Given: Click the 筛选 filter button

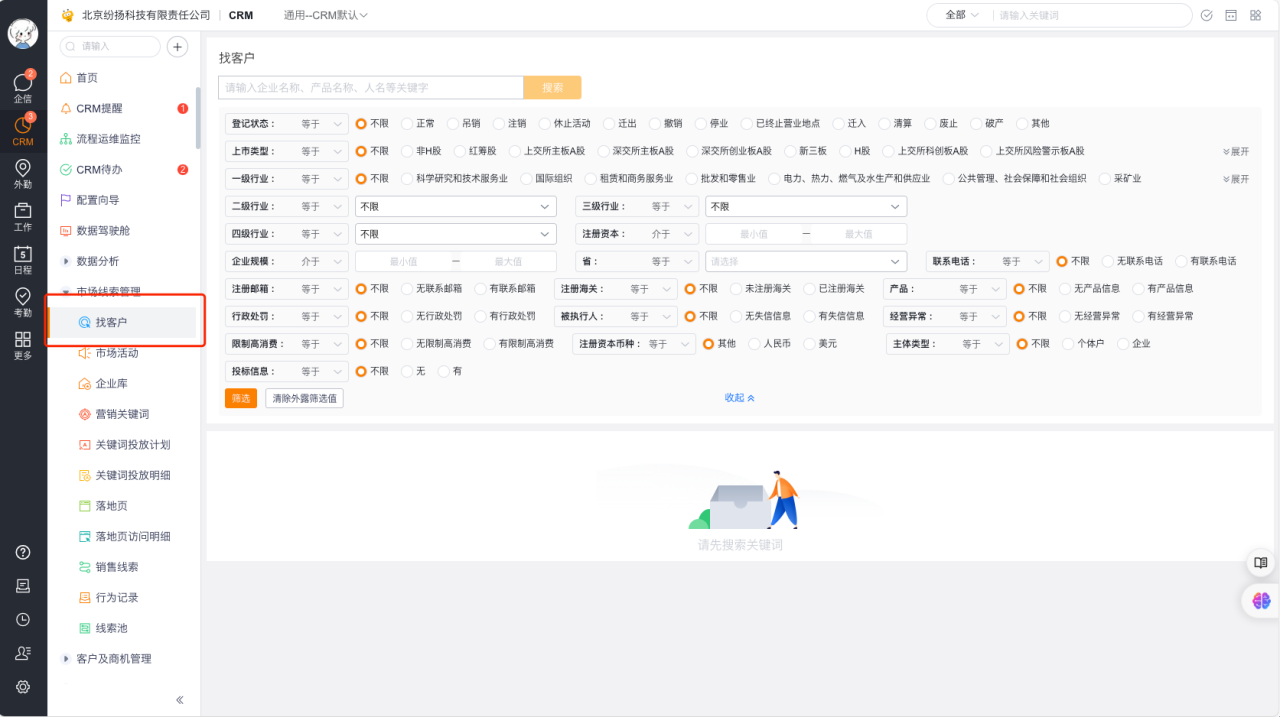Looking at the screenshot, I should (241, 398).
